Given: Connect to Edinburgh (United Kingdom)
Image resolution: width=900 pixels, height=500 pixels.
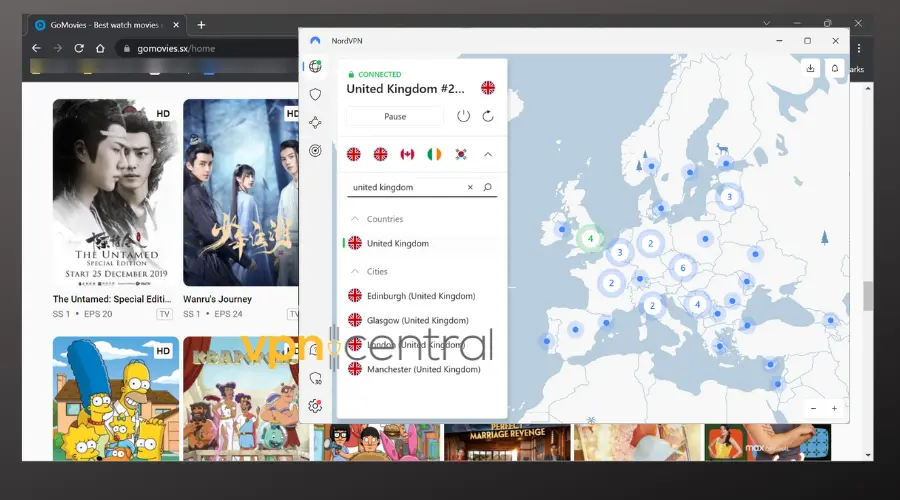Looking at the screenshot, I should (422, 296).
